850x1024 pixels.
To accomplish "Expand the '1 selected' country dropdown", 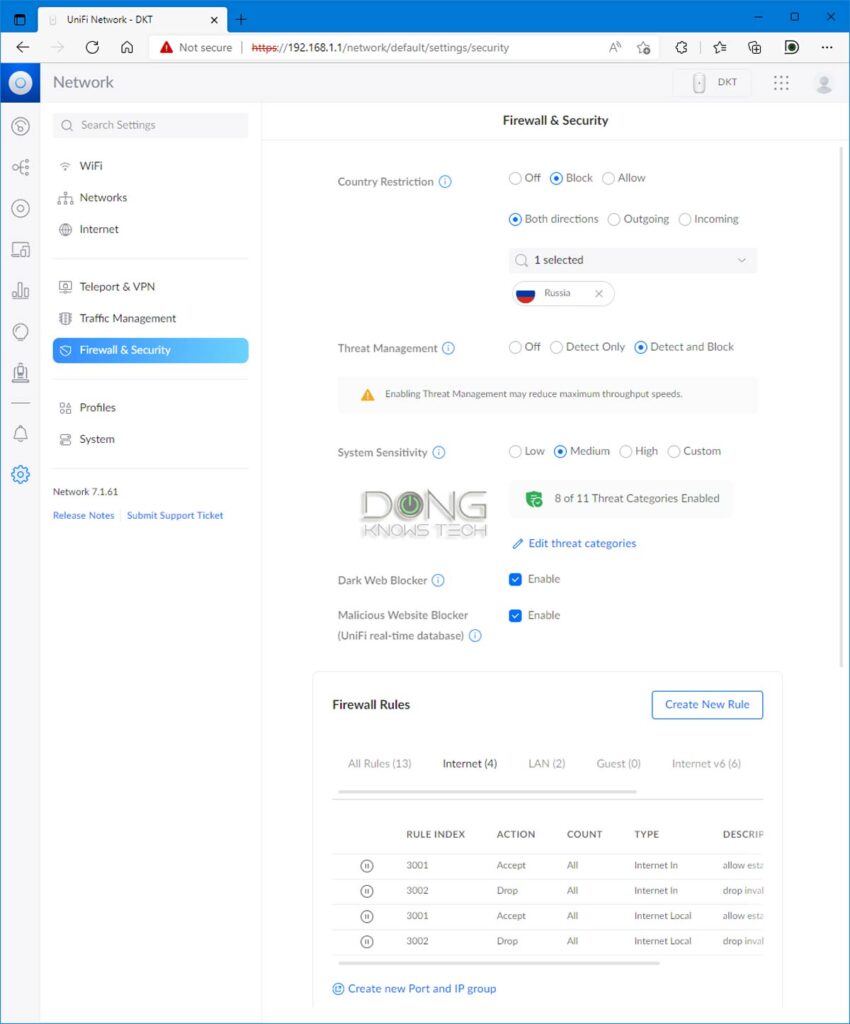I will (x=633, y=260).
